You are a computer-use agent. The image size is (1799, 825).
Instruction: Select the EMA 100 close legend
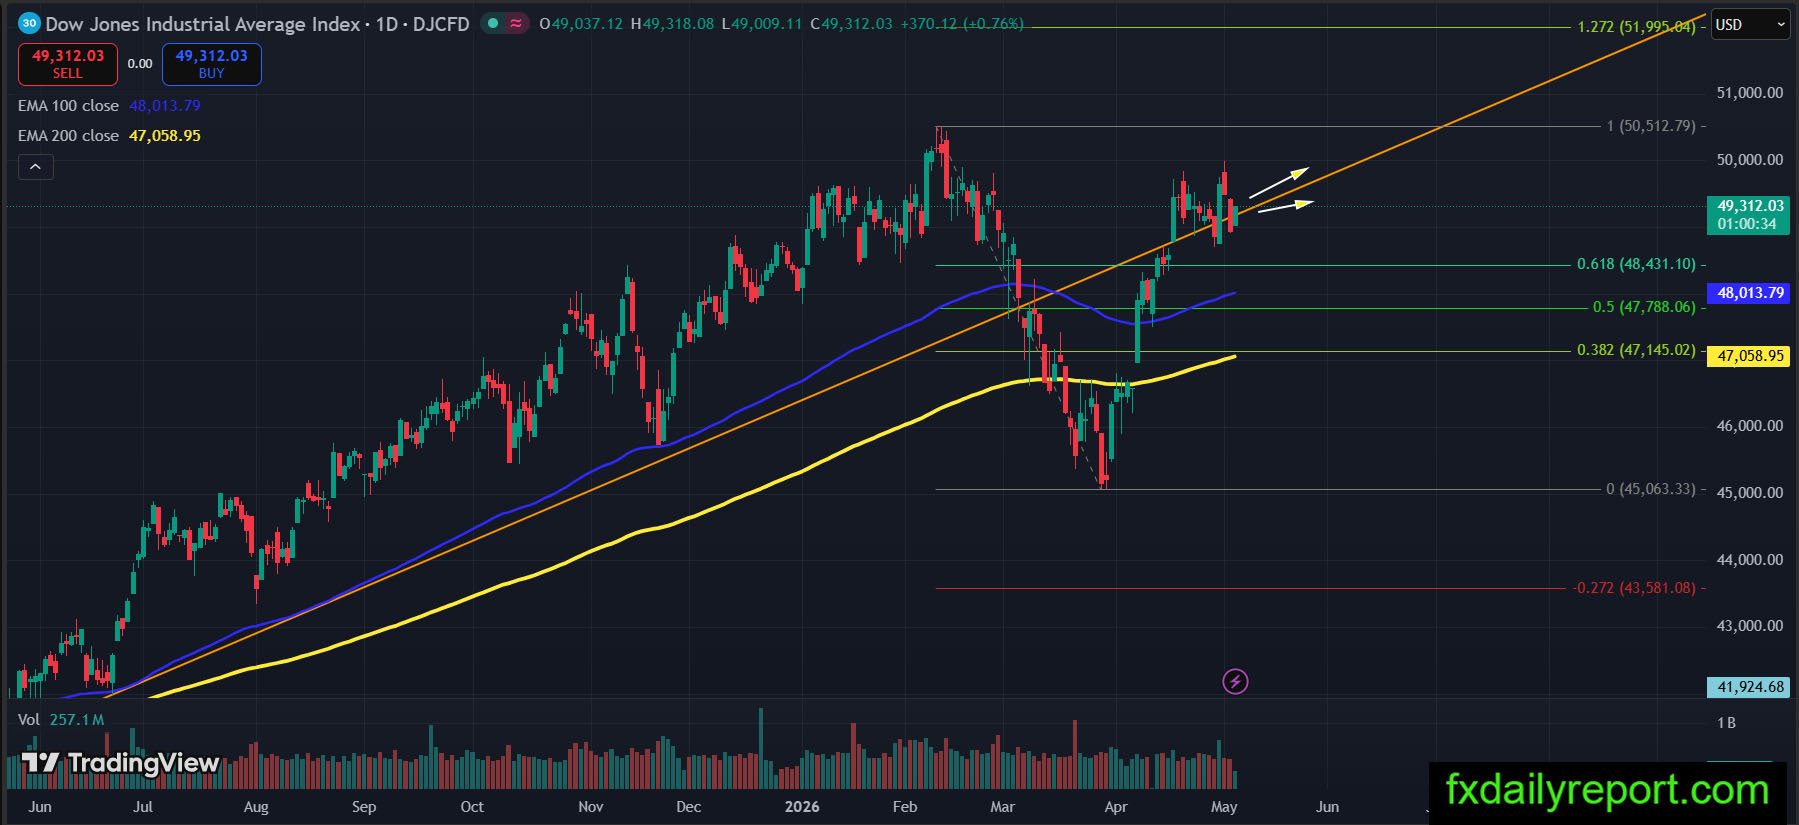pyautogui.click(x=109, y=106)
